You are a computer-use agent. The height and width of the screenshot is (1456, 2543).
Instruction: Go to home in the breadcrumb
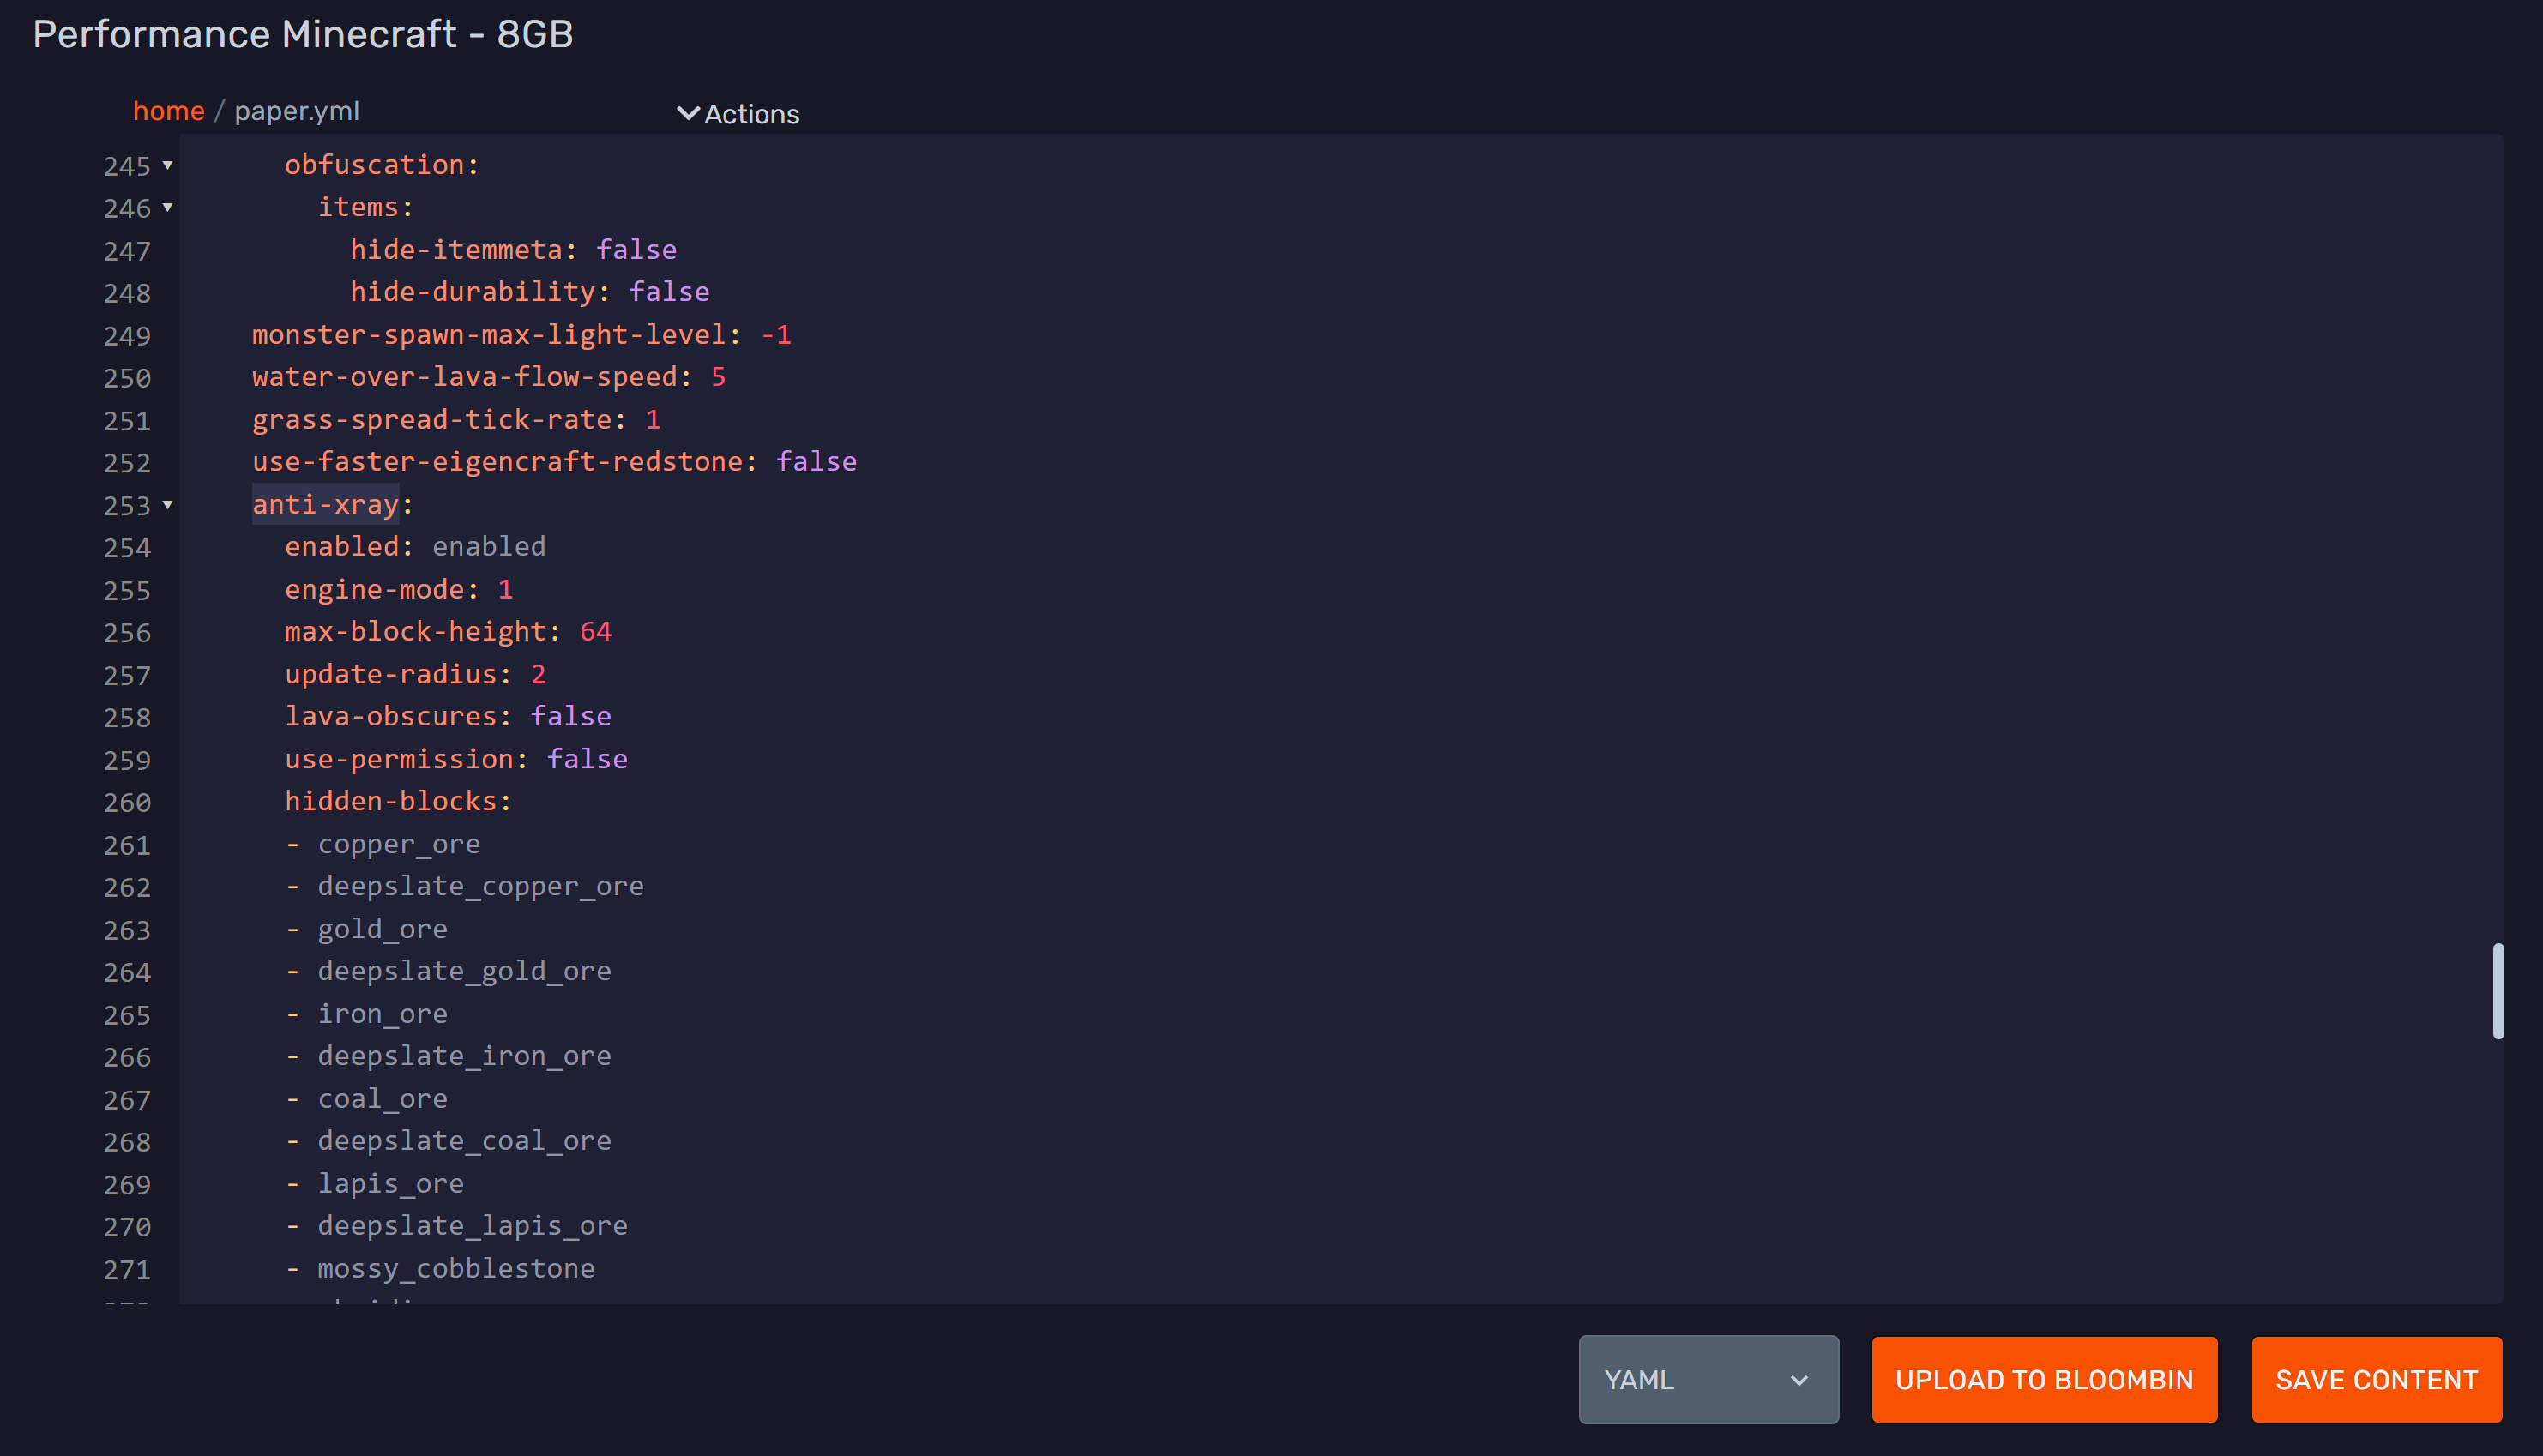point(168,111)
